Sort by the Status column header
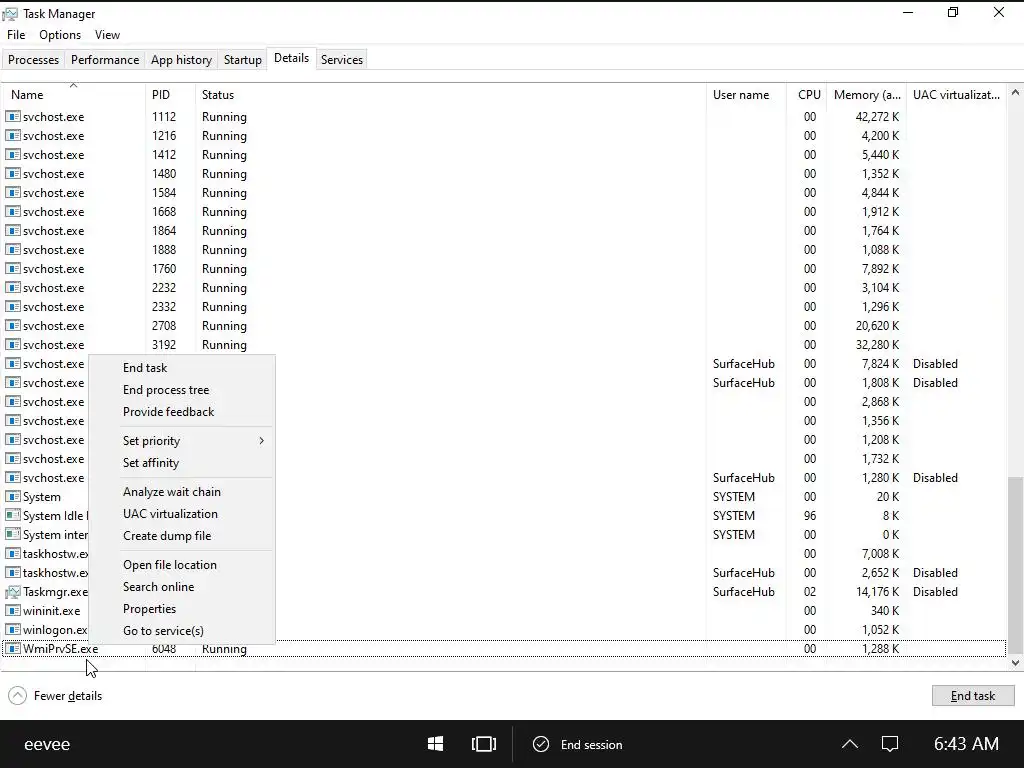Image resolution: width=1024 pixels, height=768 pixels. [451, 95]
